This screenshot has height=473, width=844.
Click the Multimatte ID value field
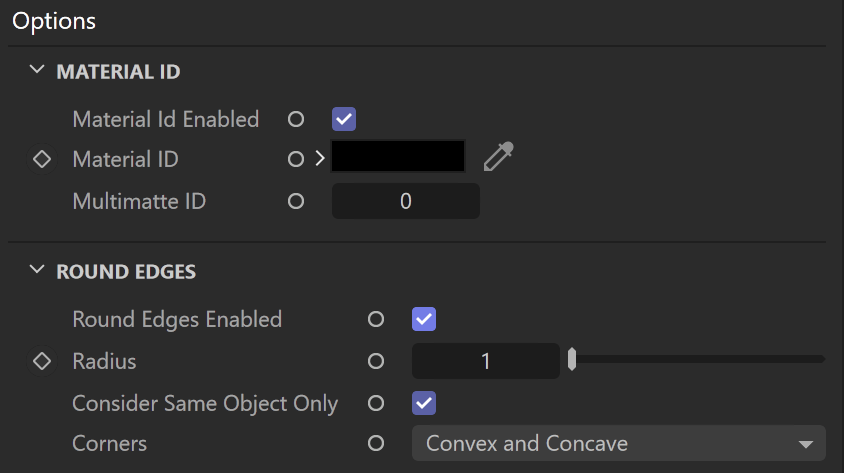(x=406, y=201)
